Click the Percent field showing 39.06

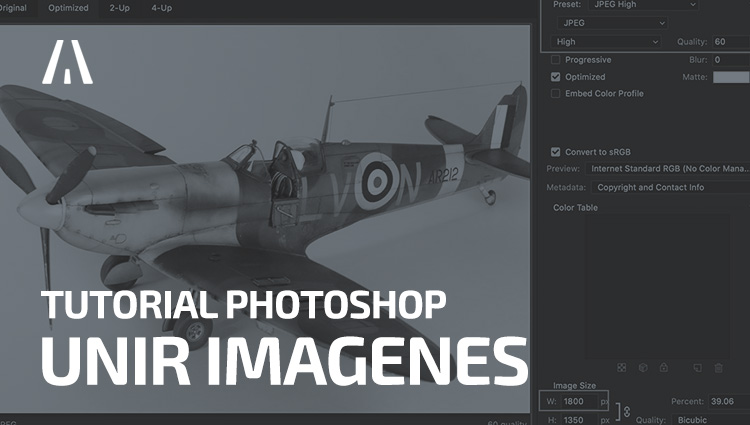(x=729, y=402)
